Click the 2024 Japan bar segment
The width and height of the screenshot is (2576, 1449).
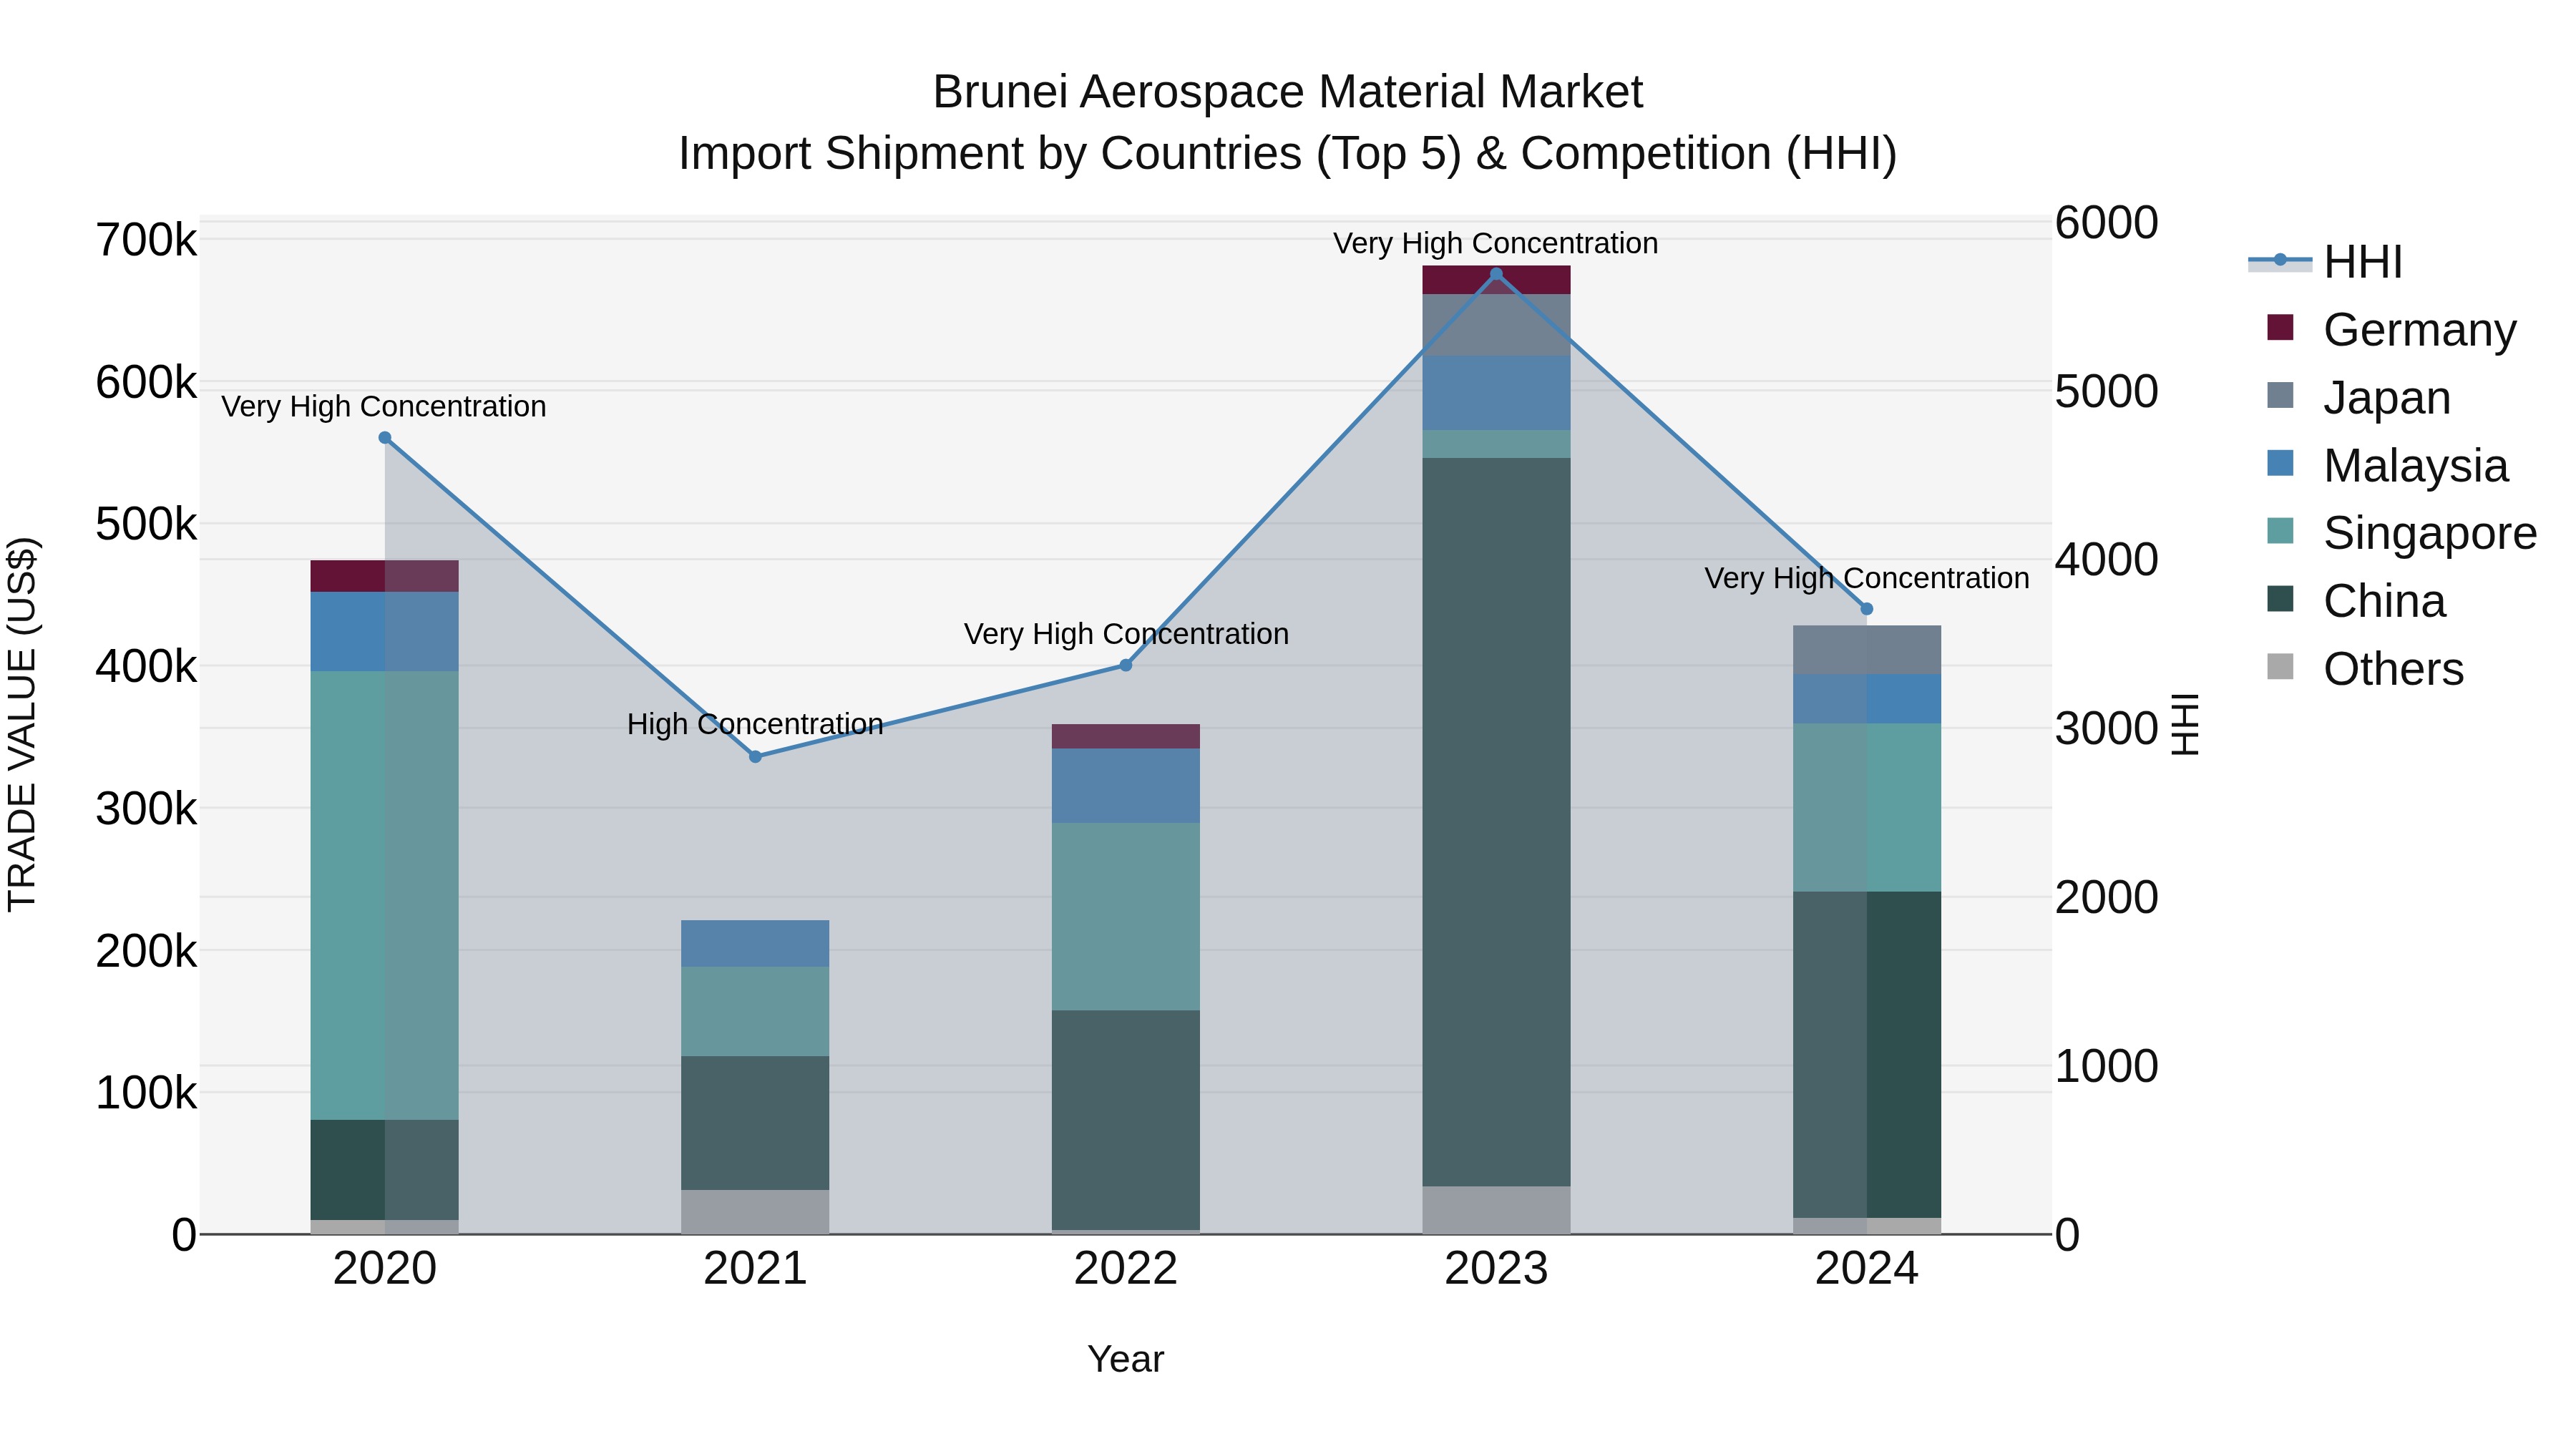coord(1867,650)
